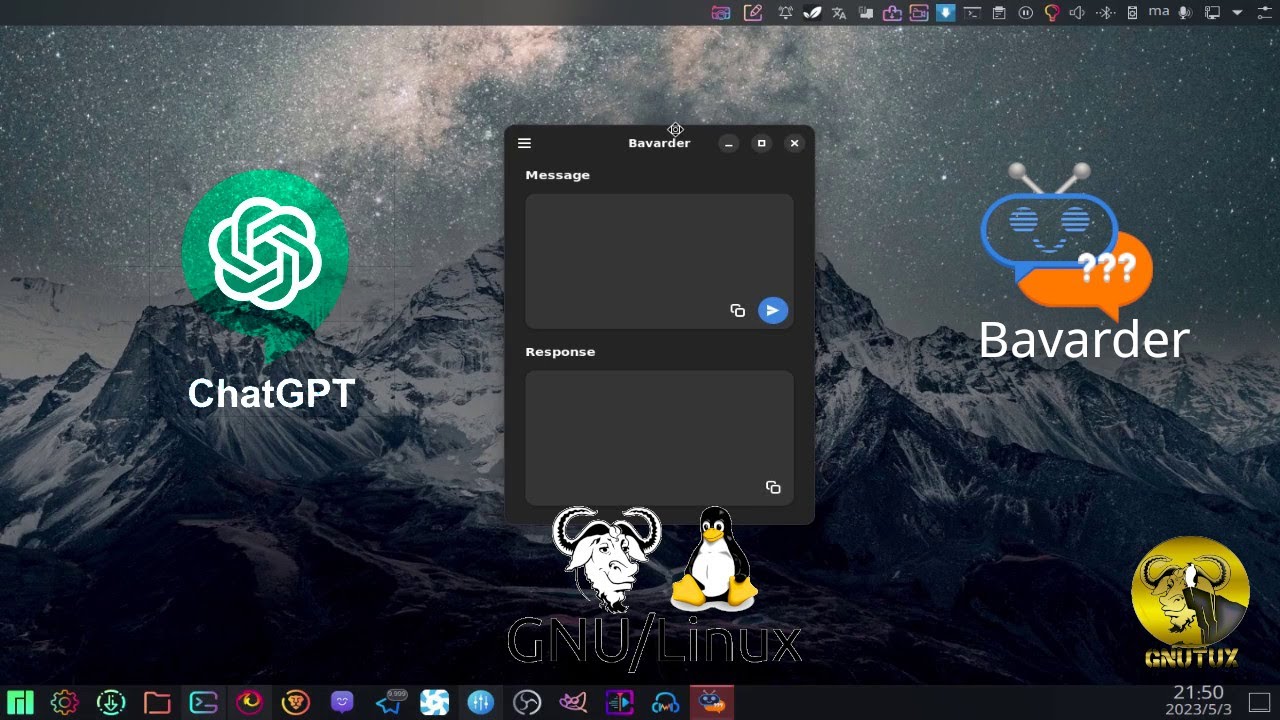Select the Bavarder robot taskbar entry

point(712,703)
